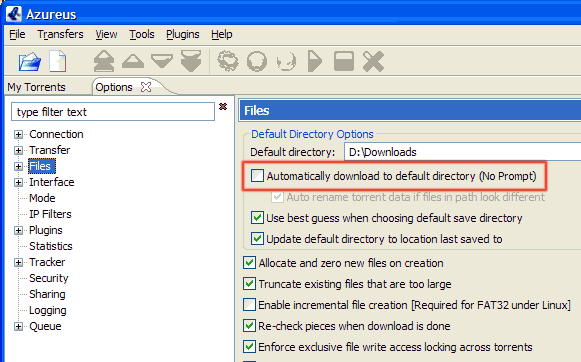This screenshot has width=581, height=362.
Task: Select Plugins label in options tree
Action: 46,230
